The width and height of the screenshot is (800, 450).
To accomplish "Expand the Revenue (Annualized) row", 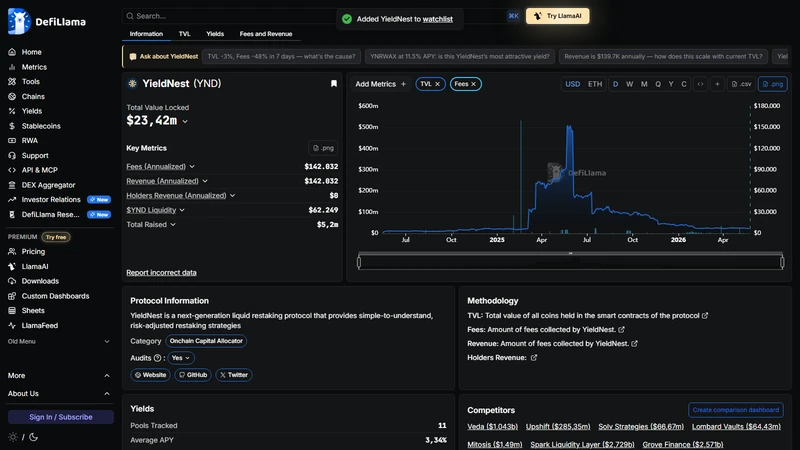I will pos(205,181).
